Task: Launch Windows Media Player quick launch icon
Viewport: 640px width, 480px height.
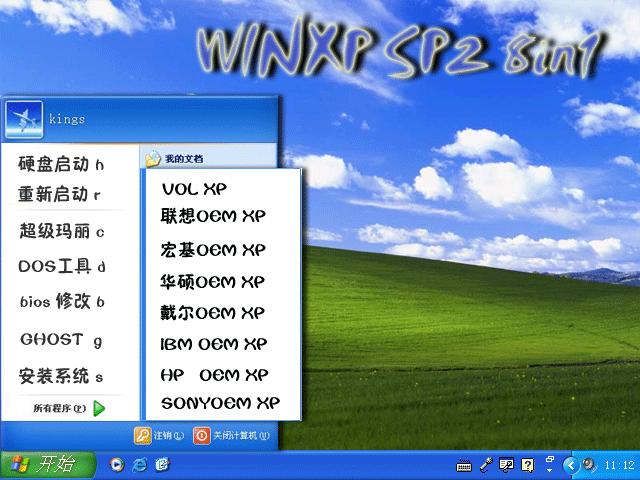Action: (x=117, y=465)
